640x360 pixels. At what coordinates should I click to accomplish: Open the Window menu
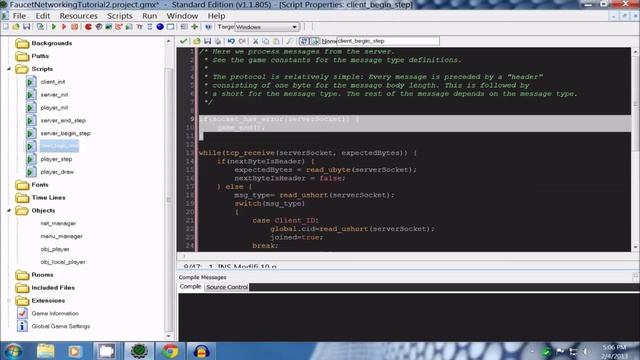[x=182, y=16]
